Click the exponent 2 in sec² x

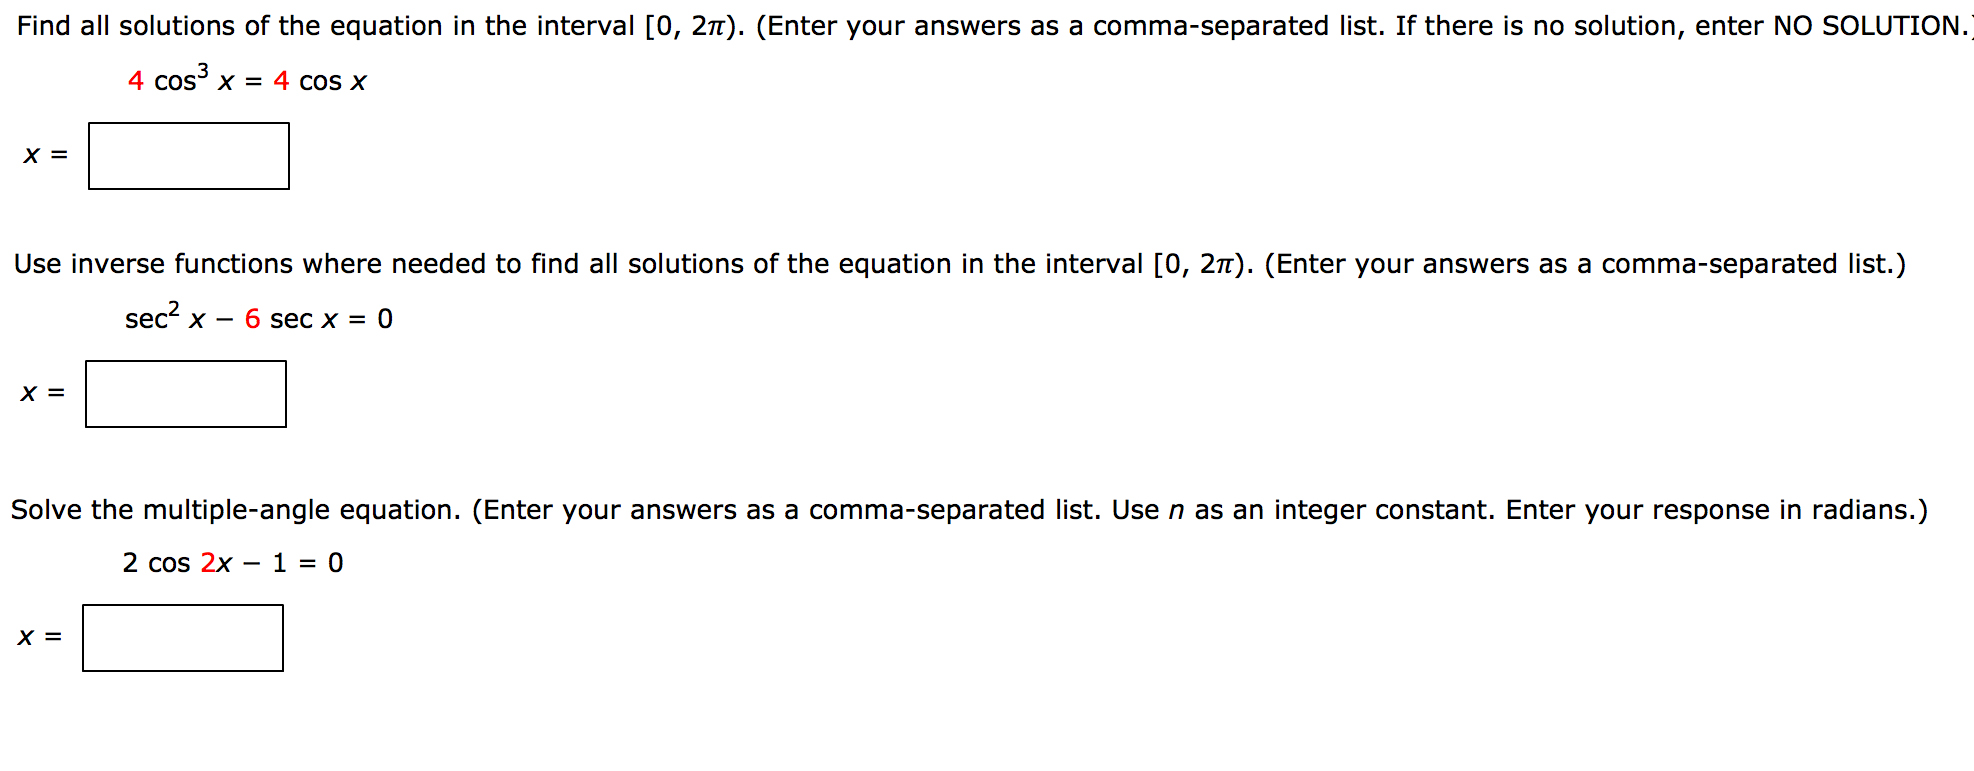pos(174,308)
